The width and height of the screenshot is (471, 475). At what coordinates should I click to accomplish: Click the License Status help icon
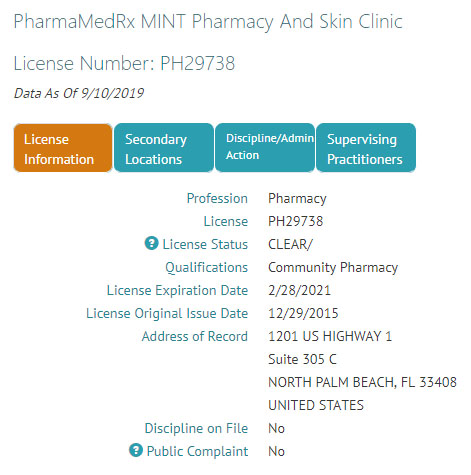coord(151,243)
